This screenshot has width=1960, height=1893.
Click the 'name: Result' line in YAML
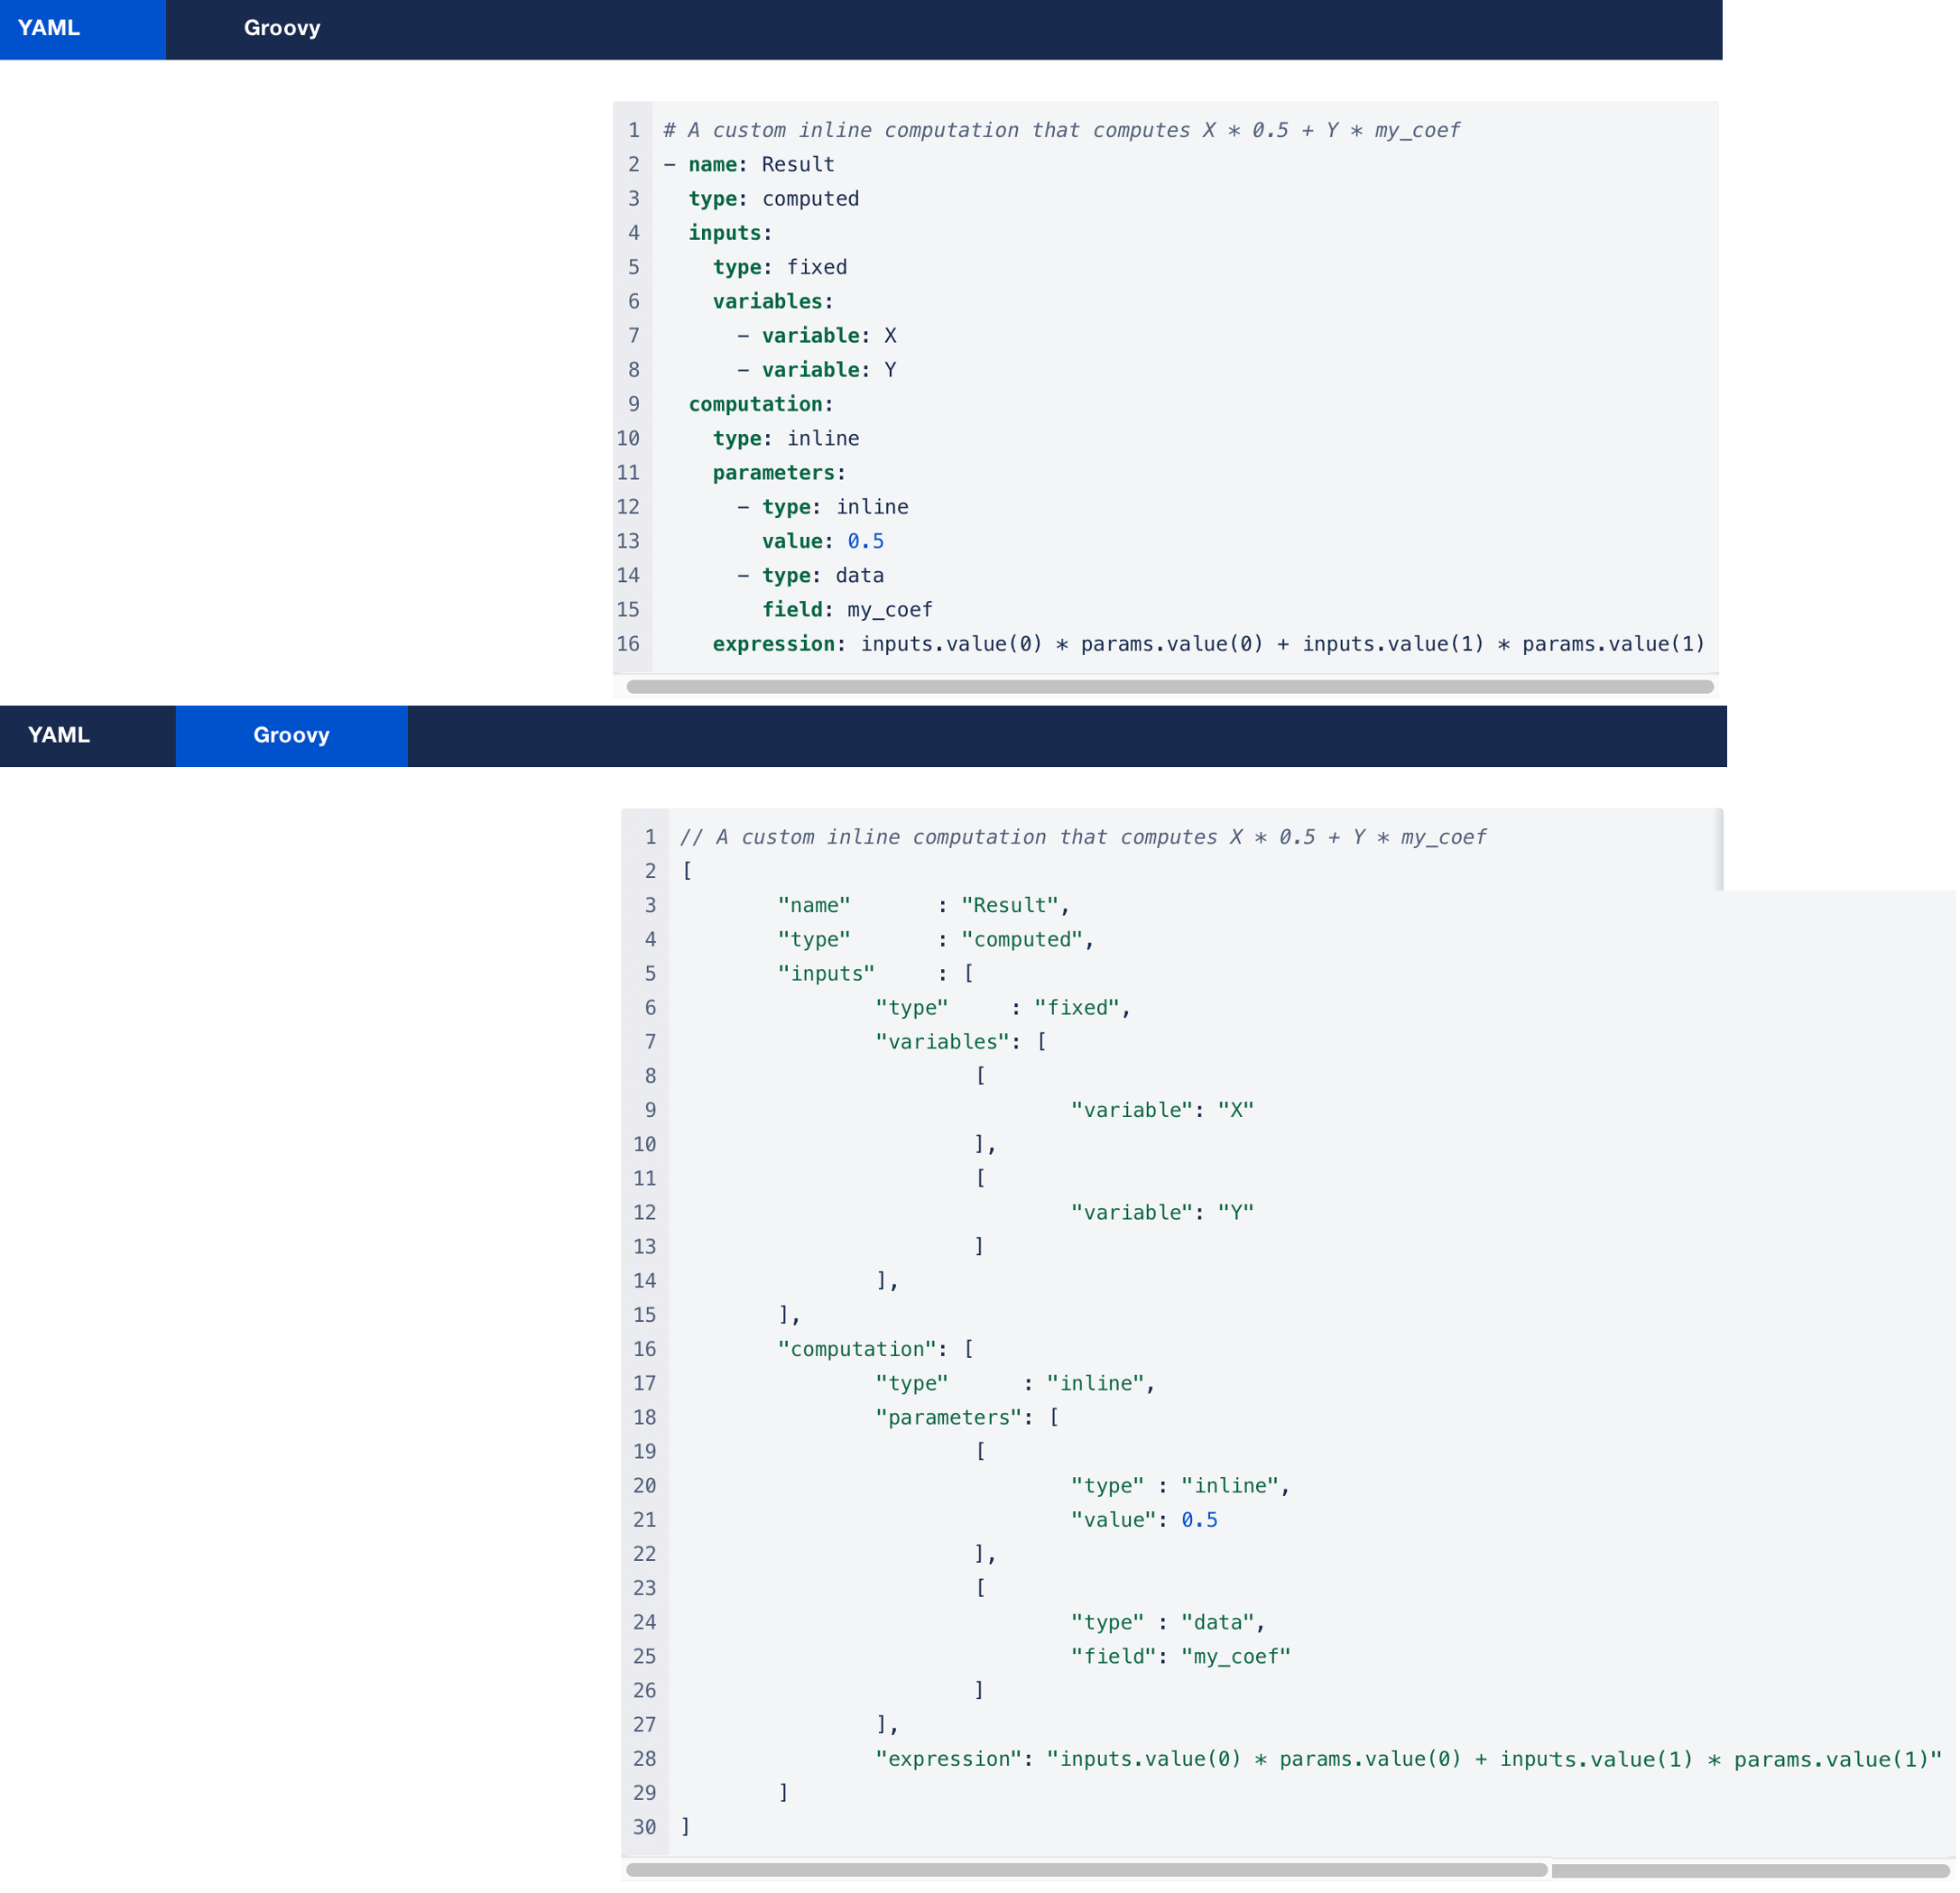[760, 164]
